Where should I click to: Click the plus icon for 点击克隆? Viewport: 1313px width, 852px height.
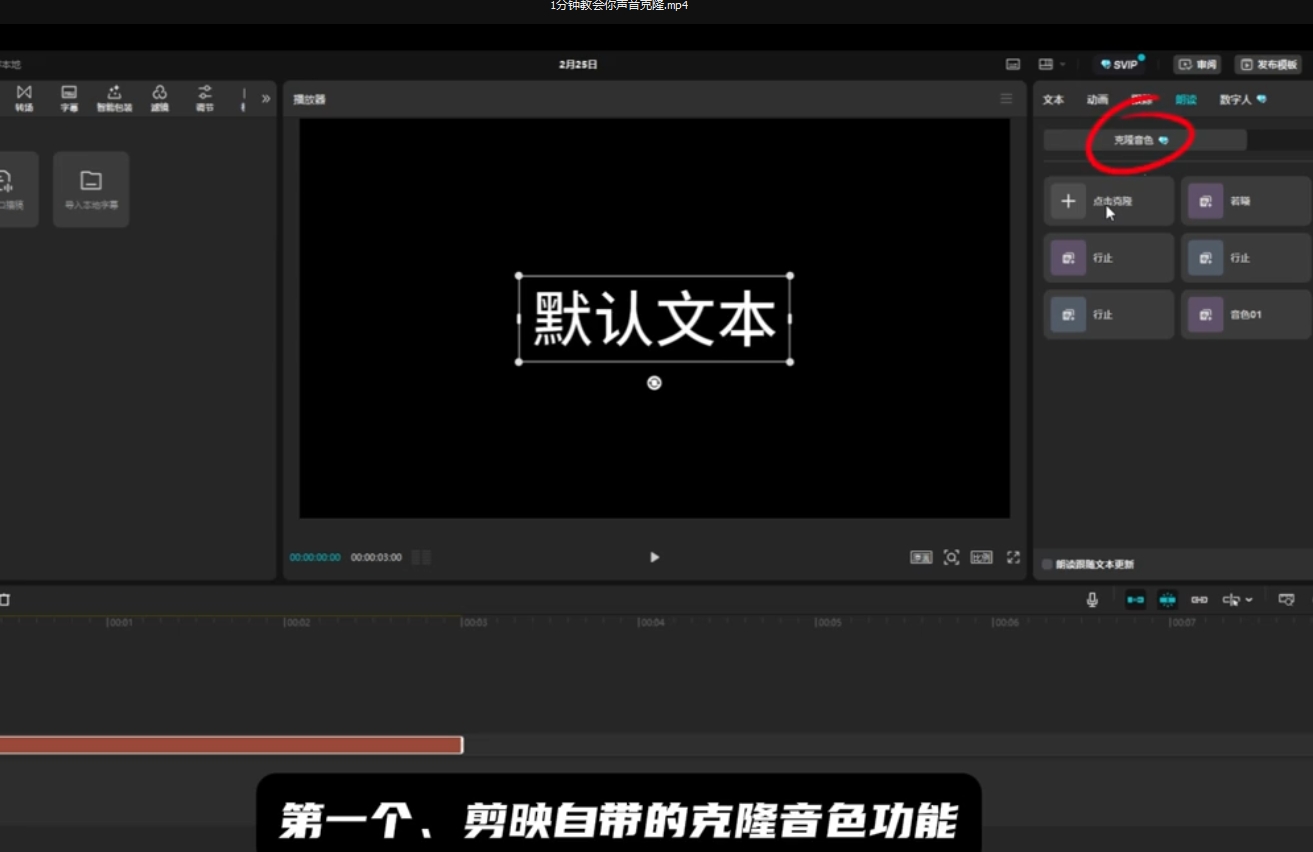click(1068, 201)
